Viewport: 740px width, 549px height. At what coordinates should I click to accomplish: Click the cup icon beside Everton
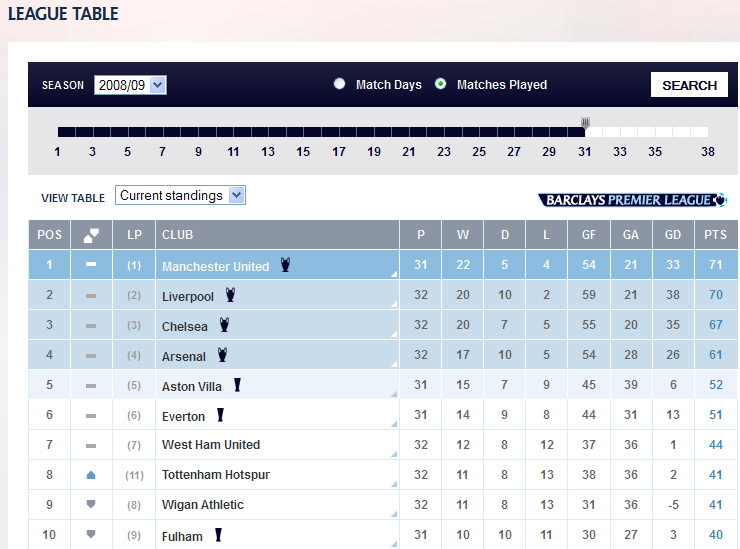[x=220, y=415]
